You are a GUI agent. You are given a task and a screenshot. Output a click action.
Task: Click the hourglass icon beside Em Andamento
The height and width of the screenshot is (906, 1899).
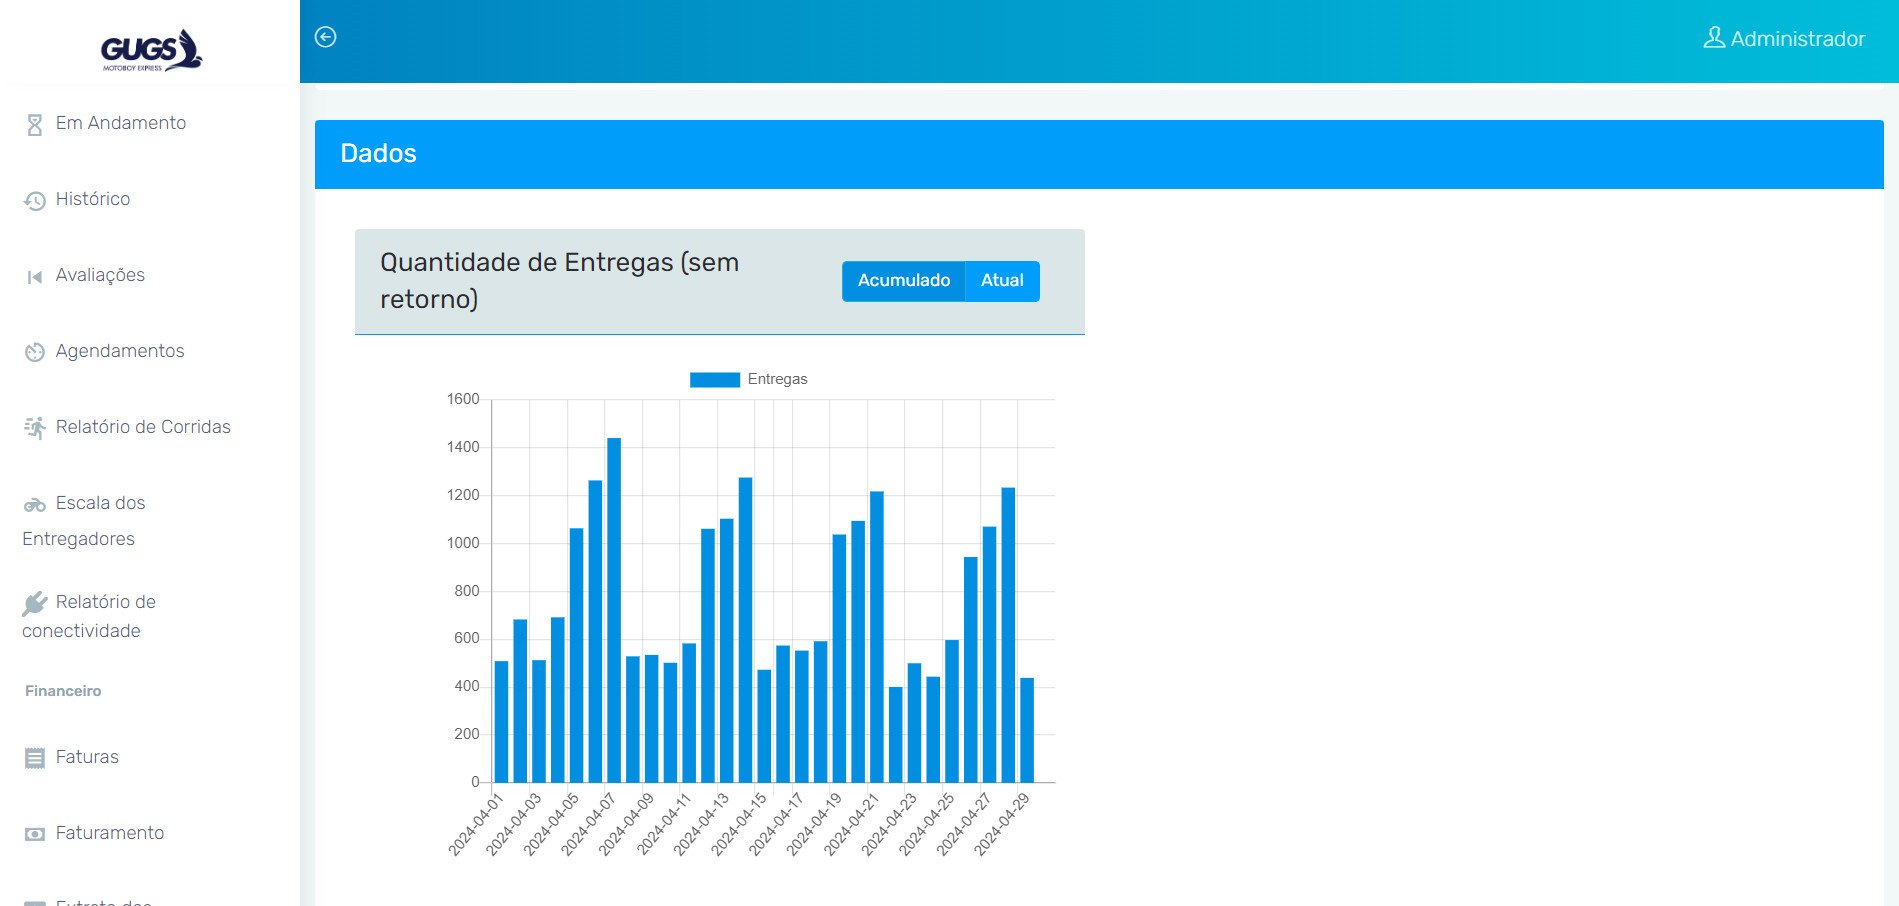pos(34,125)
